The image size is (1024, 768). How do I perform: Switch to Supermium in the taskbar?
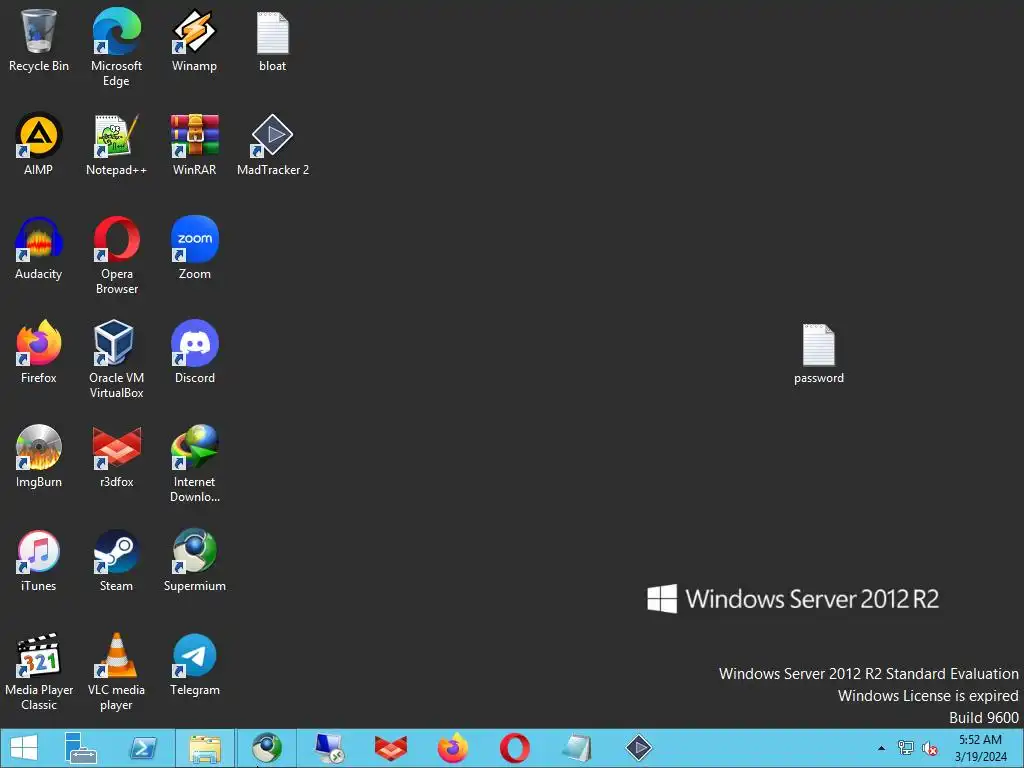click(x=267, y=748)
